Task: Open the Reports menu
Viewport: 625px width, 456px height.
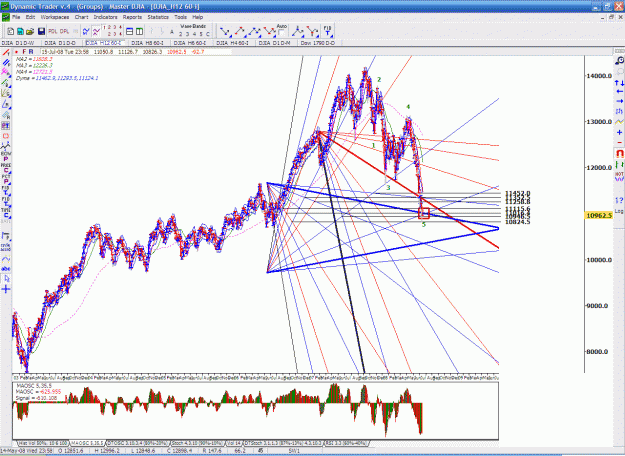Action: tap(132, 17)
